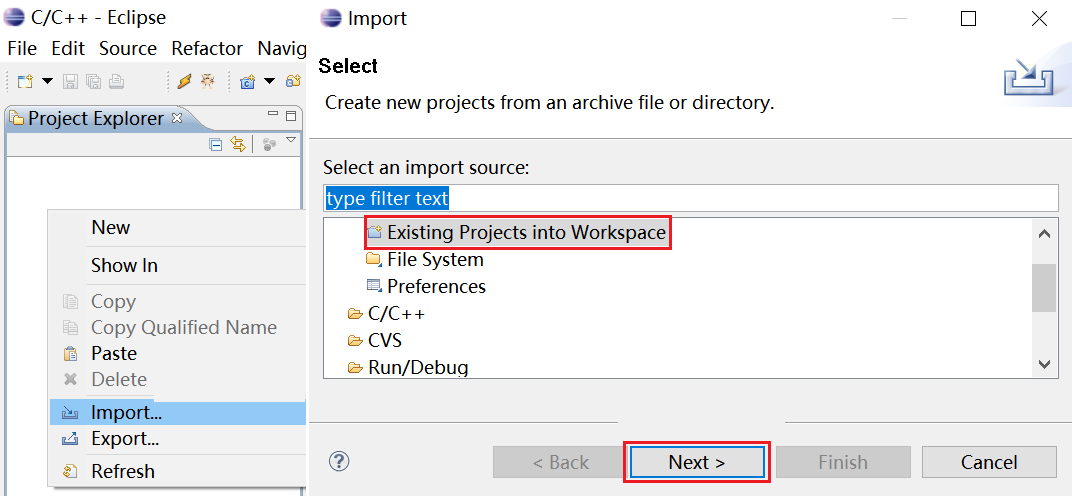1072x496 pixels.
Task: Click the lightning bolt toolbar icon
Action: (x=185, y=81)
